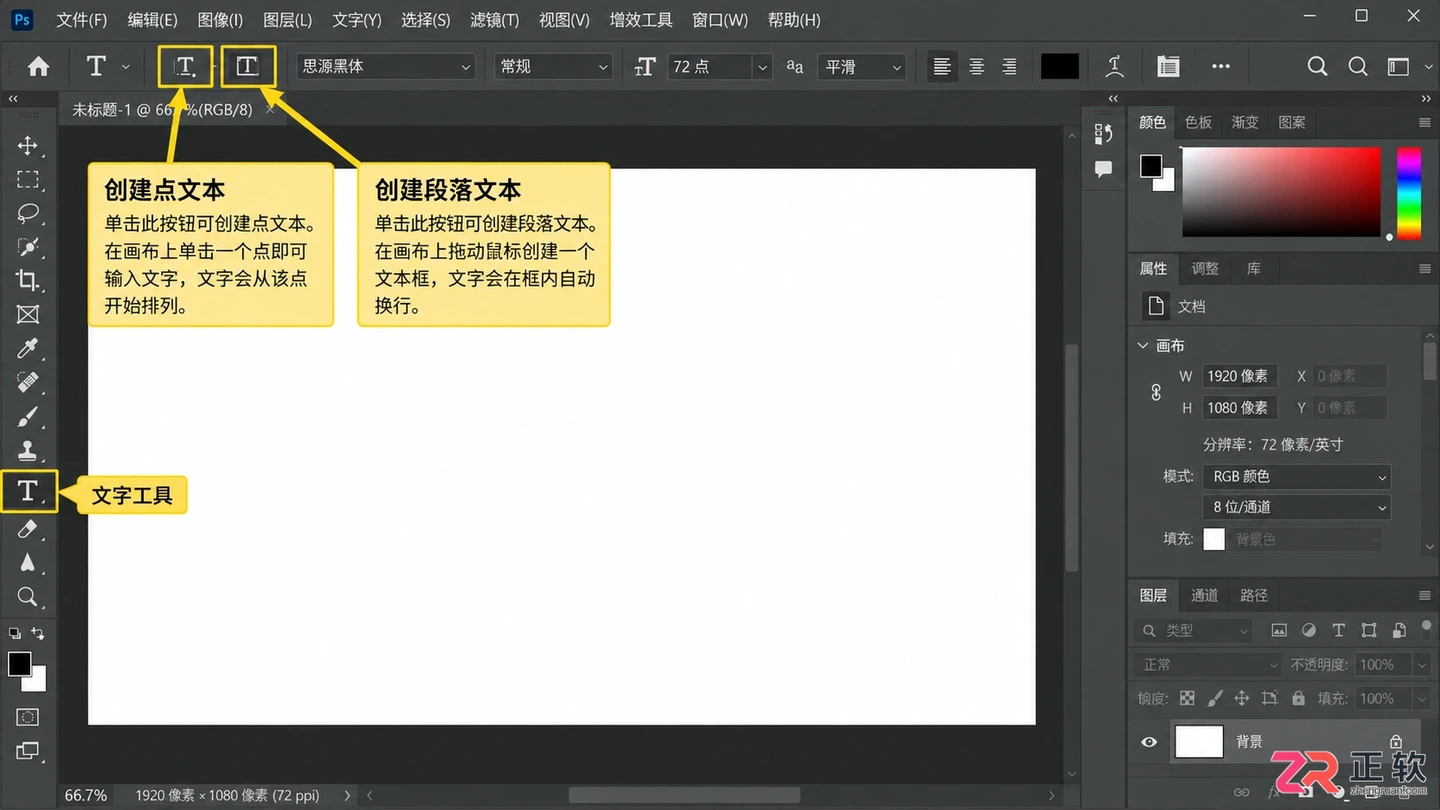The width and height of the screenshot is (1440, 810).
Task: Collapse the 画布 section in Properties
Action: click(x=1143, y=346)
